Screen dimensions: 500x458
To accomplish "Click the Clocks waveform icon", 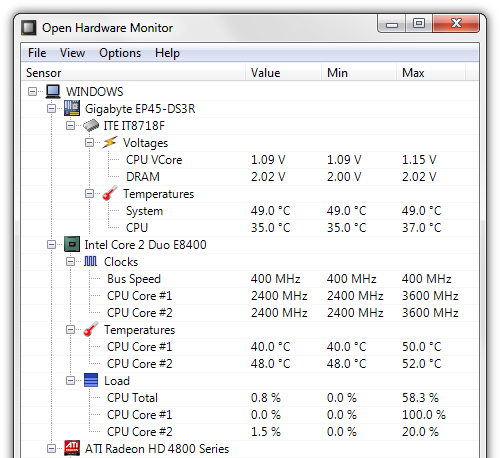I will [91, 261].
